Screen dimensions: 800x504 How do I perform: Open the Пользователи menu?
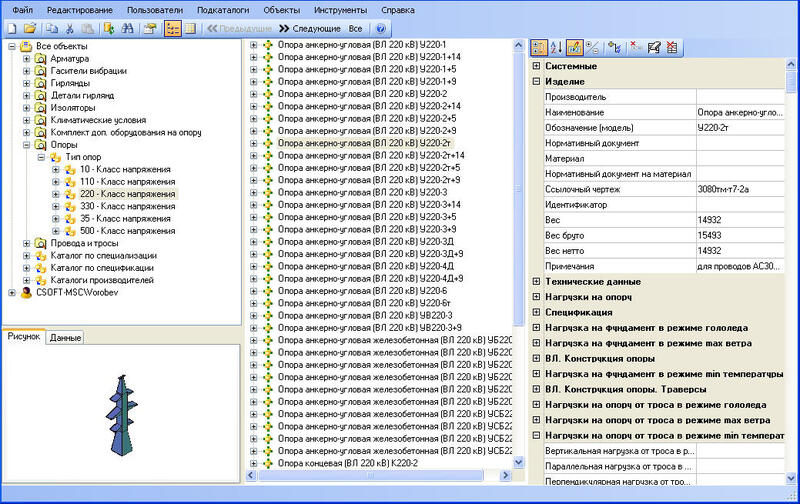[155, 10]
